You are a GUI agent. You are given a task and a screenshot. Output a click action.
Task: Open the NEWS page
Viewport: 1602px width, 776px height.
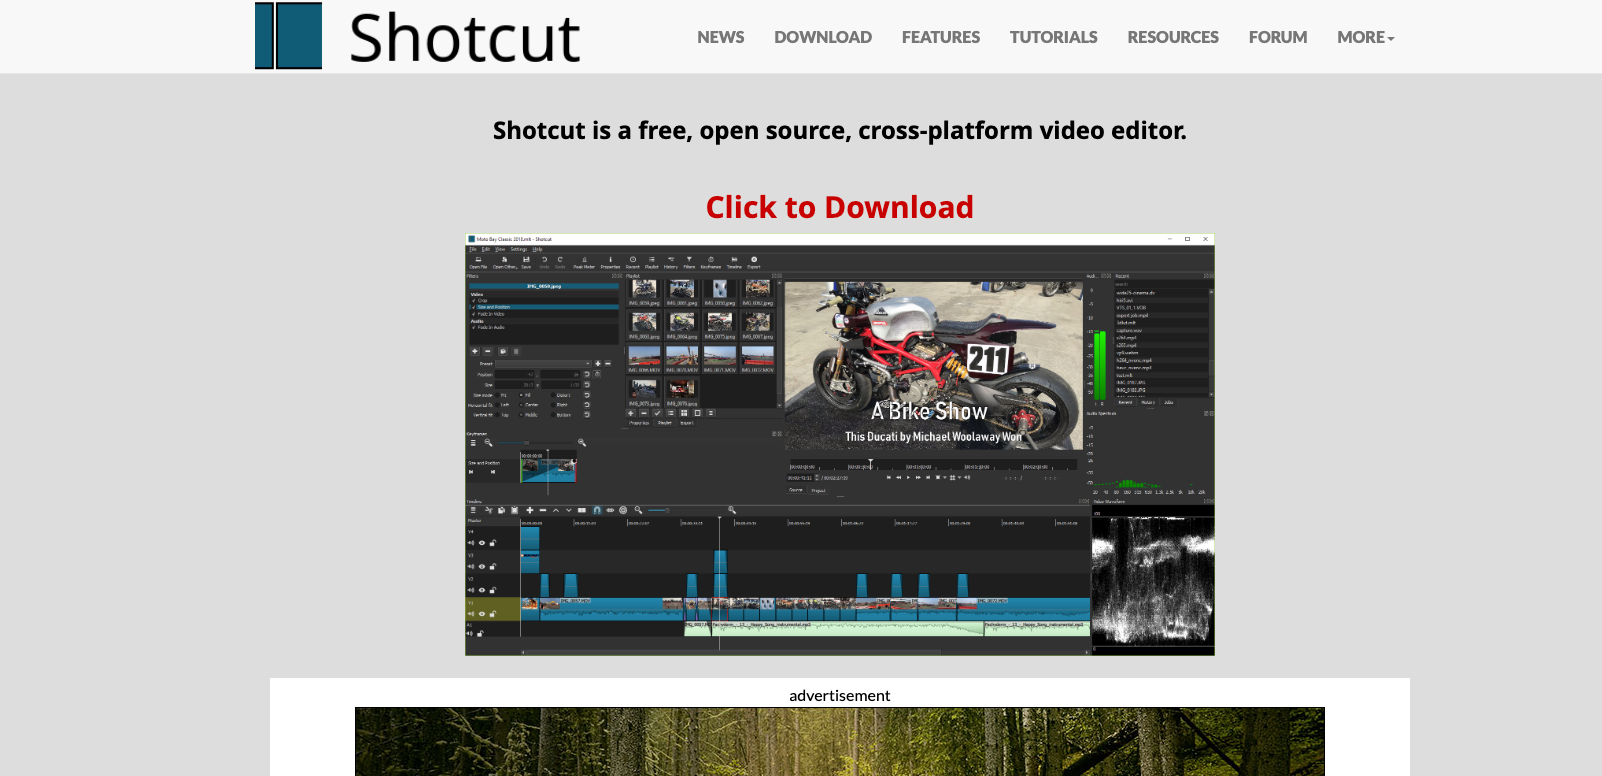(x=720, y=37)
